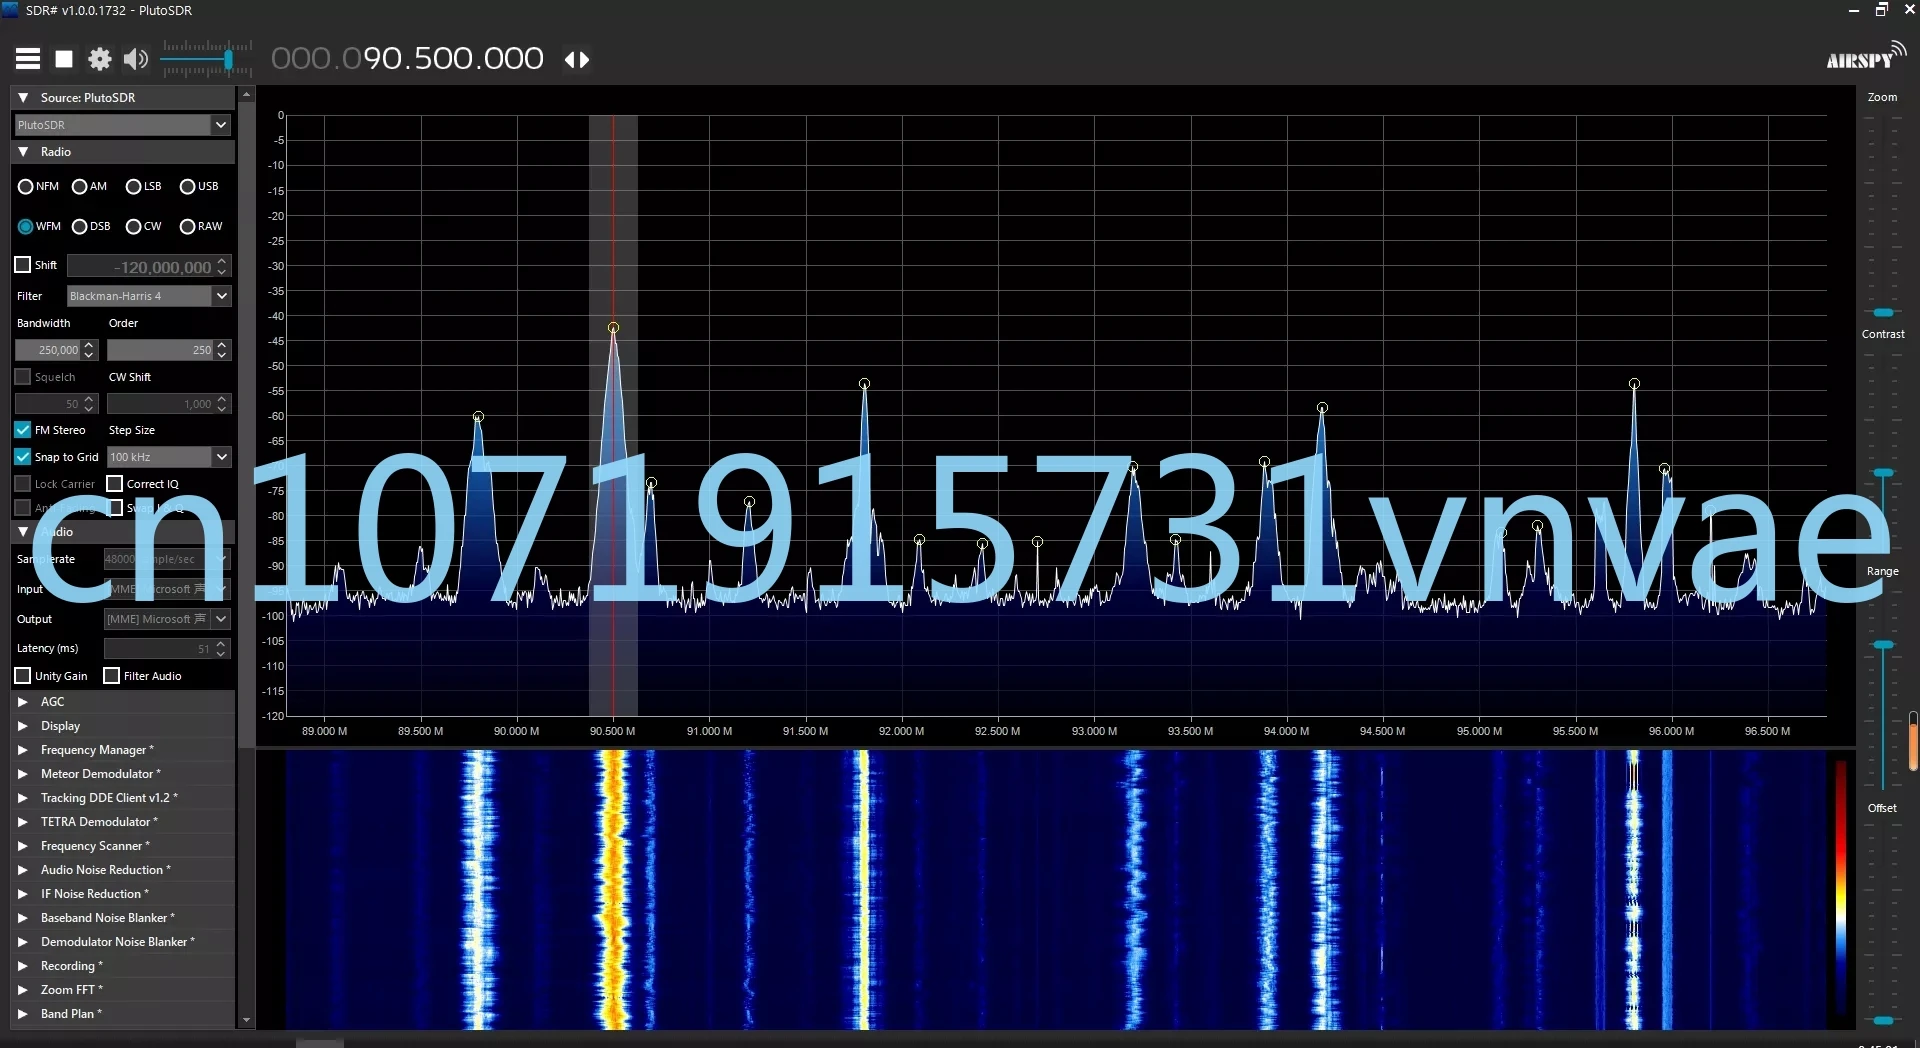The width and height of the screenshot is (1920, 1048).
Task: Expand the Audio Noise Reduction panel
Action: coord(23,870)
